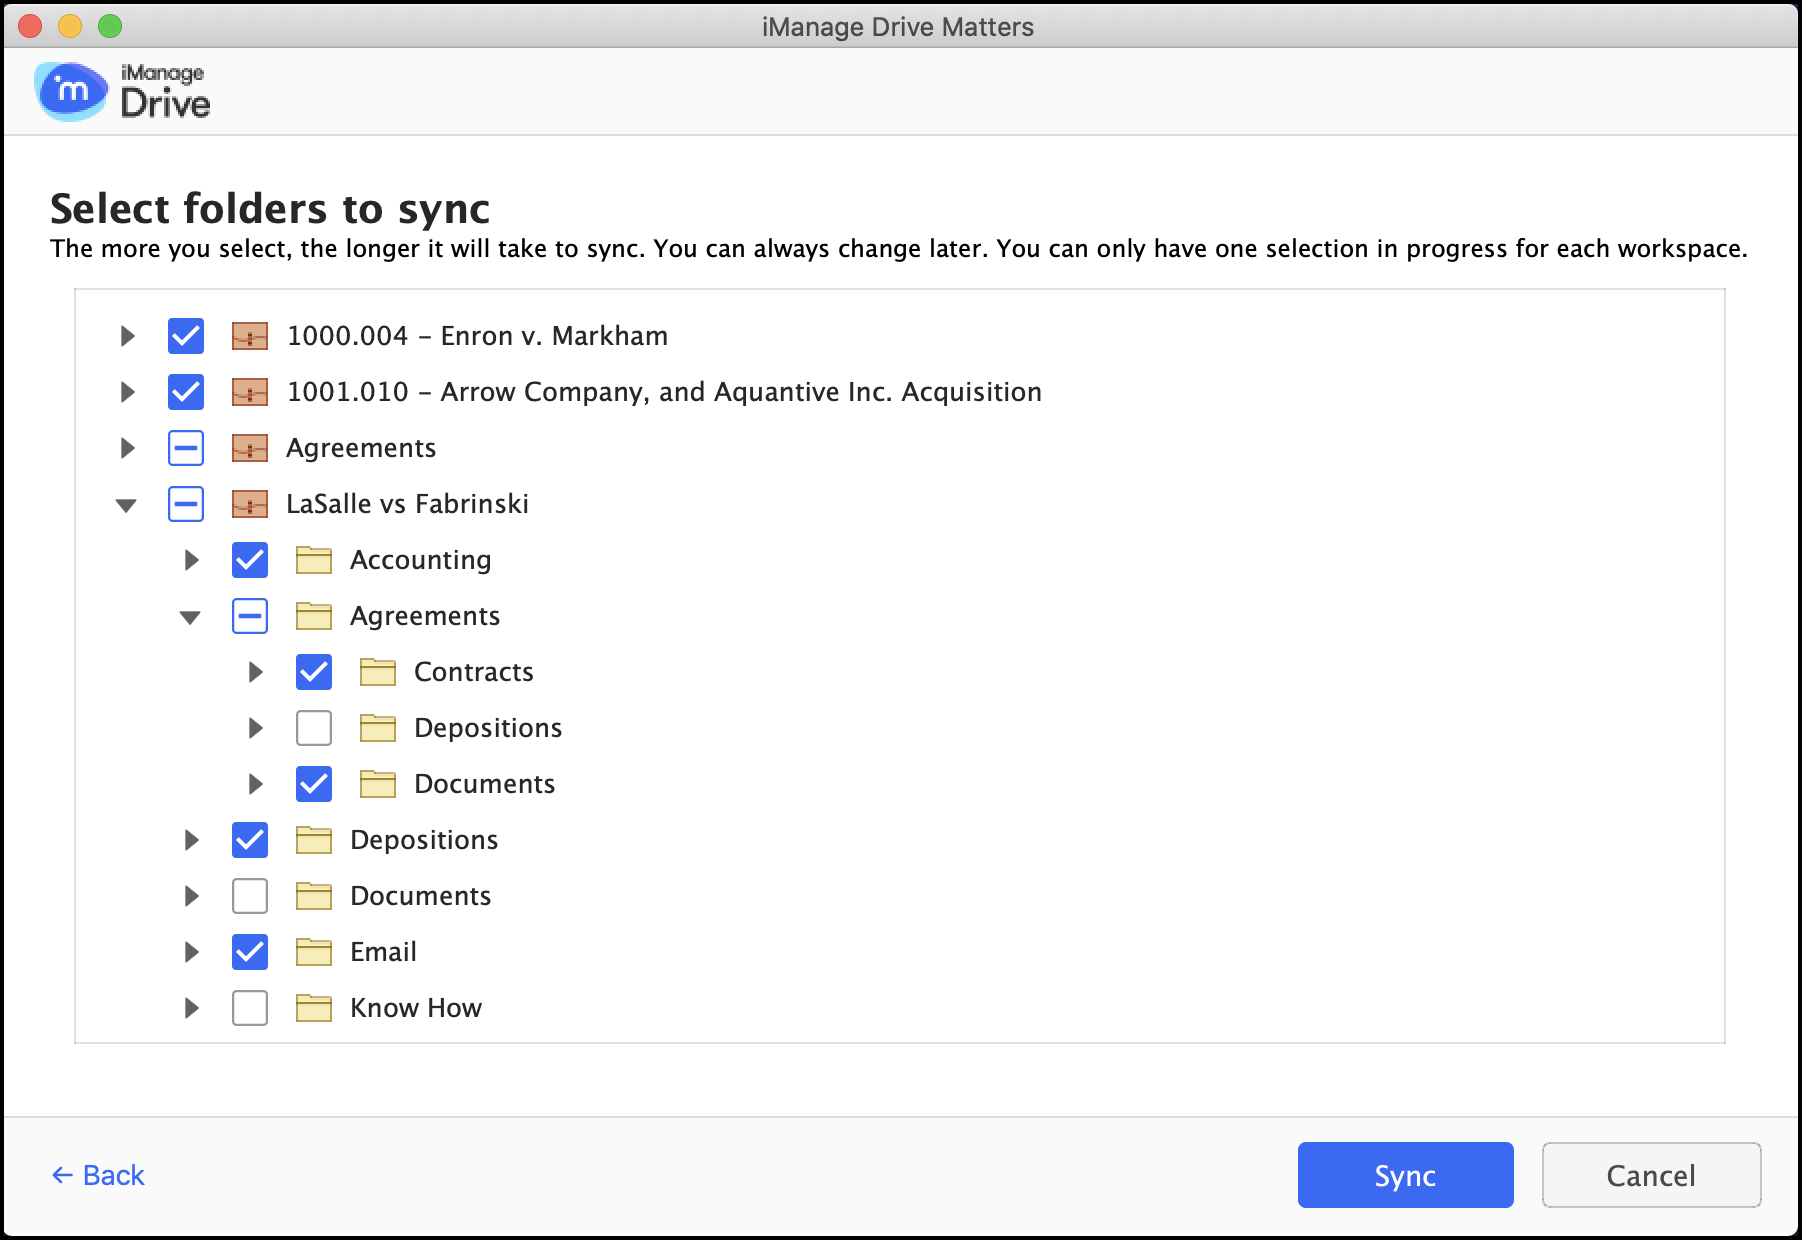Click the Enron v. Markham workspace icon
This screenshot has width=1802, height=1240.
[x=249, y=336]
